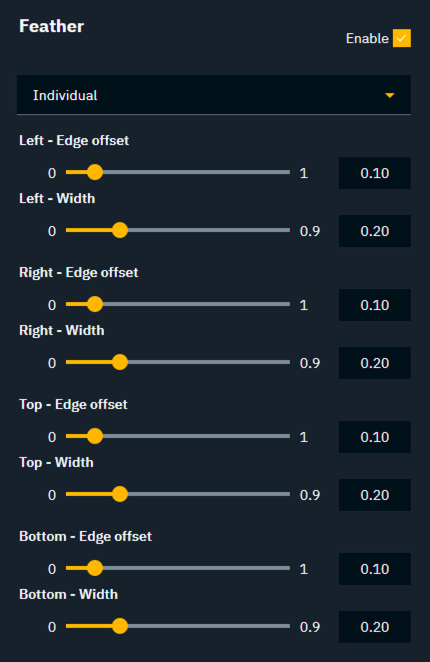Focus the Top - Width value field
The width and height of the screenshot is (430, 662).
pos(375,495)
